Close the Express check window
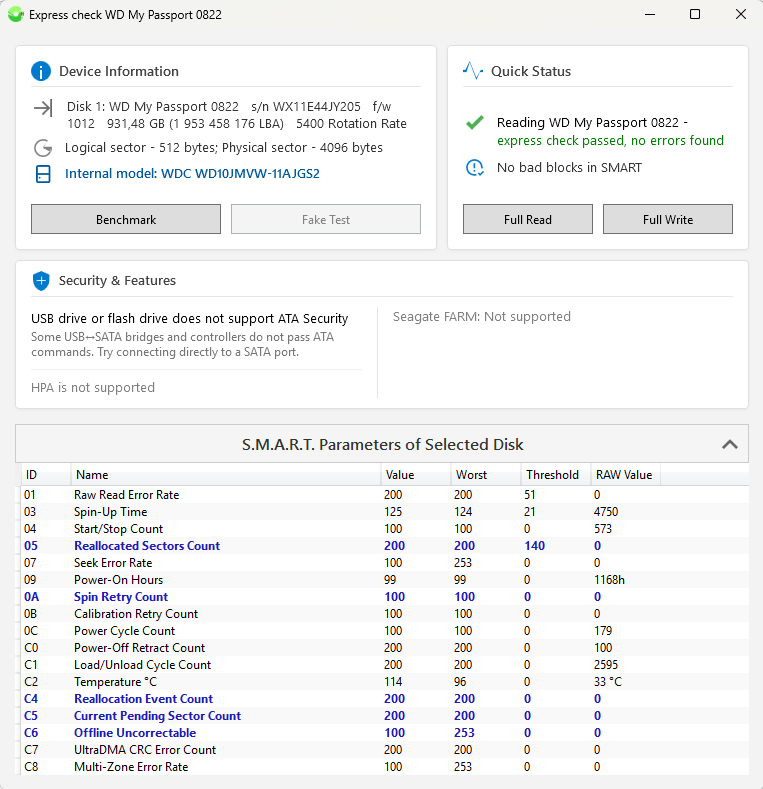763x789 pixels. click(x=741, y=14)
